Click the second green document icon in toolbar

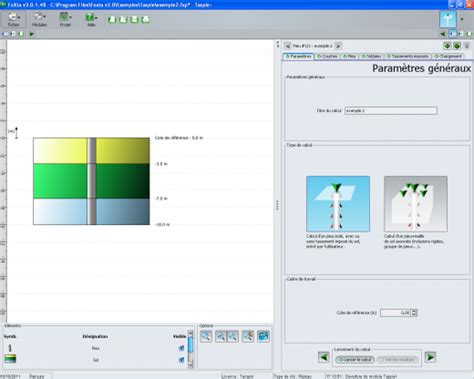(123, 19)
